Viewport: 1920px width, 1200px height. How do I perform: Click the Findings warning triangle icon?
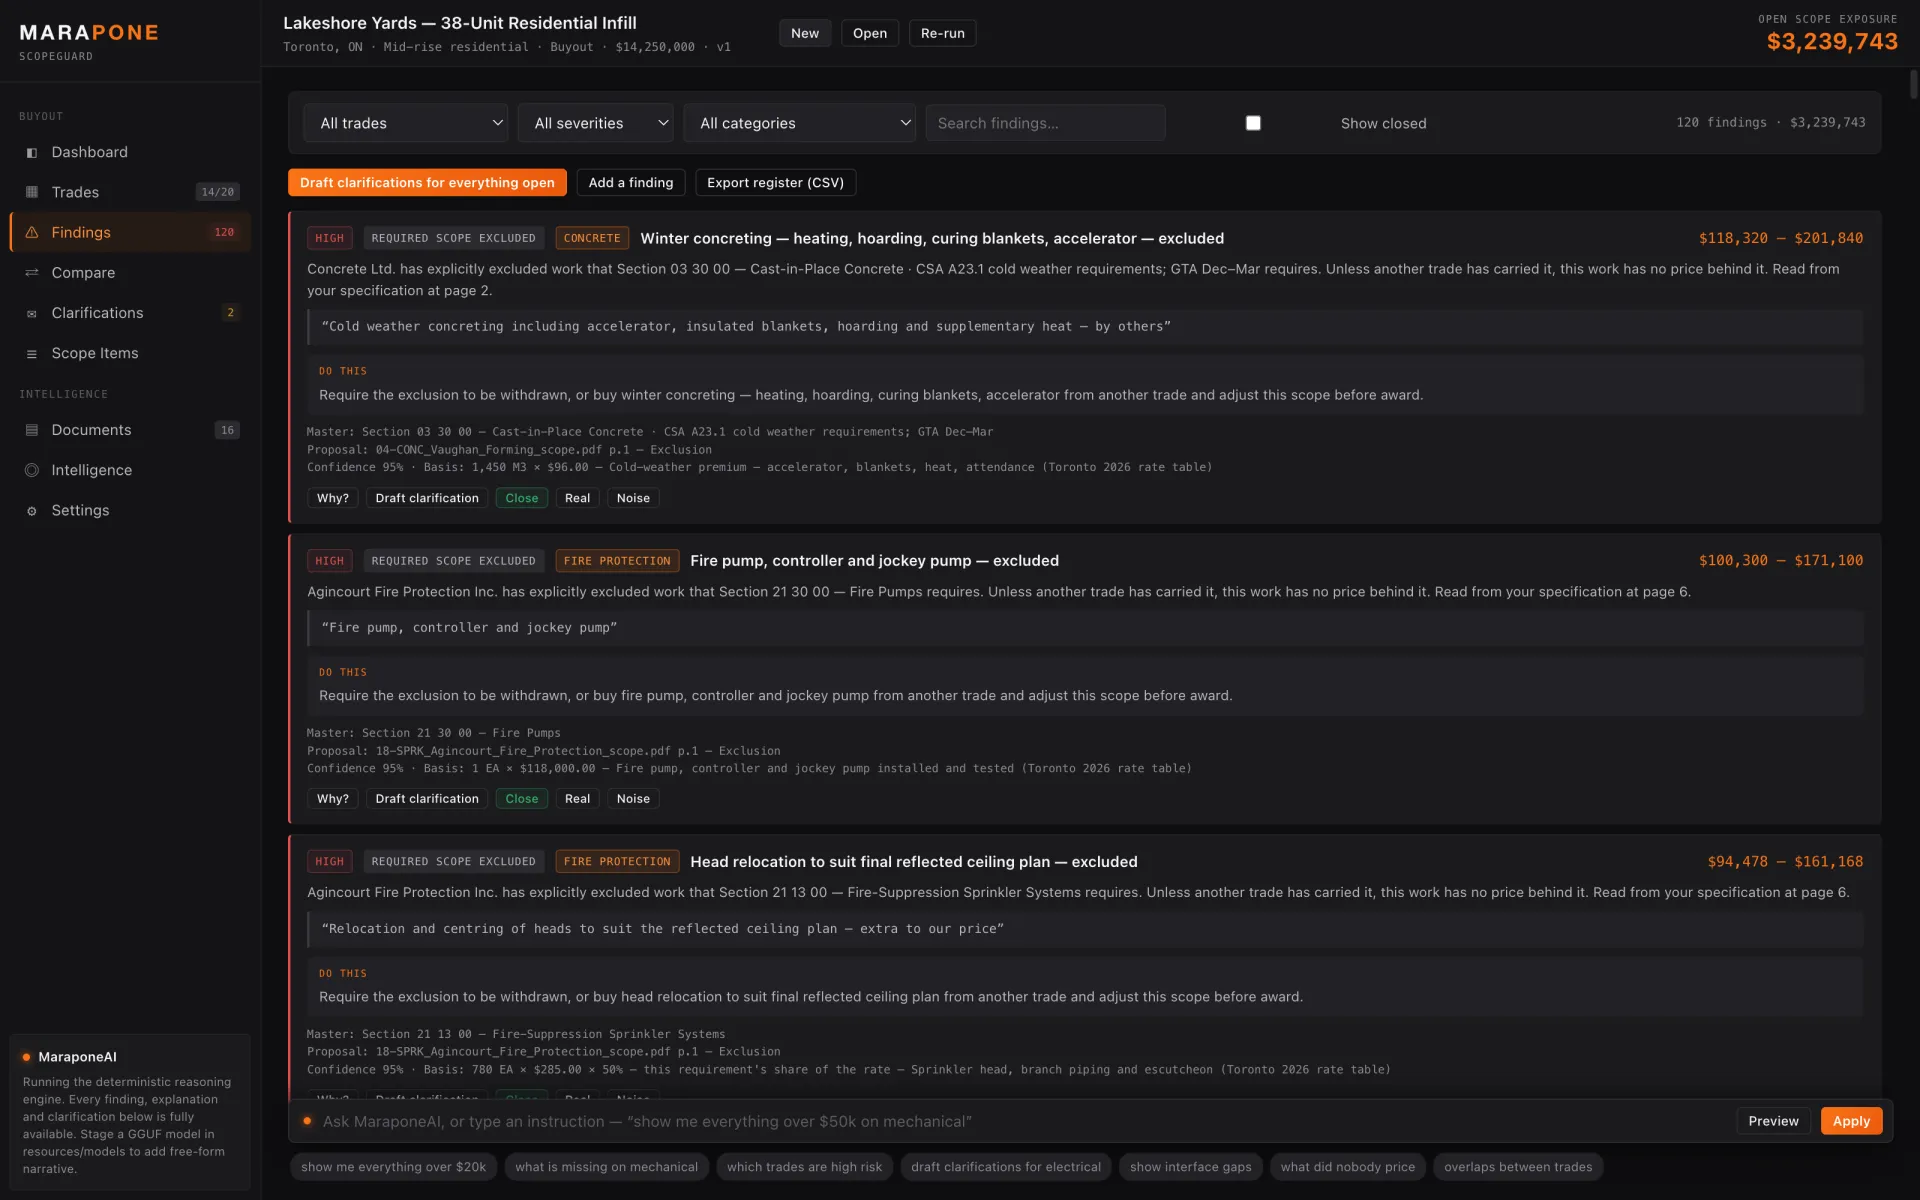point(32,232)
